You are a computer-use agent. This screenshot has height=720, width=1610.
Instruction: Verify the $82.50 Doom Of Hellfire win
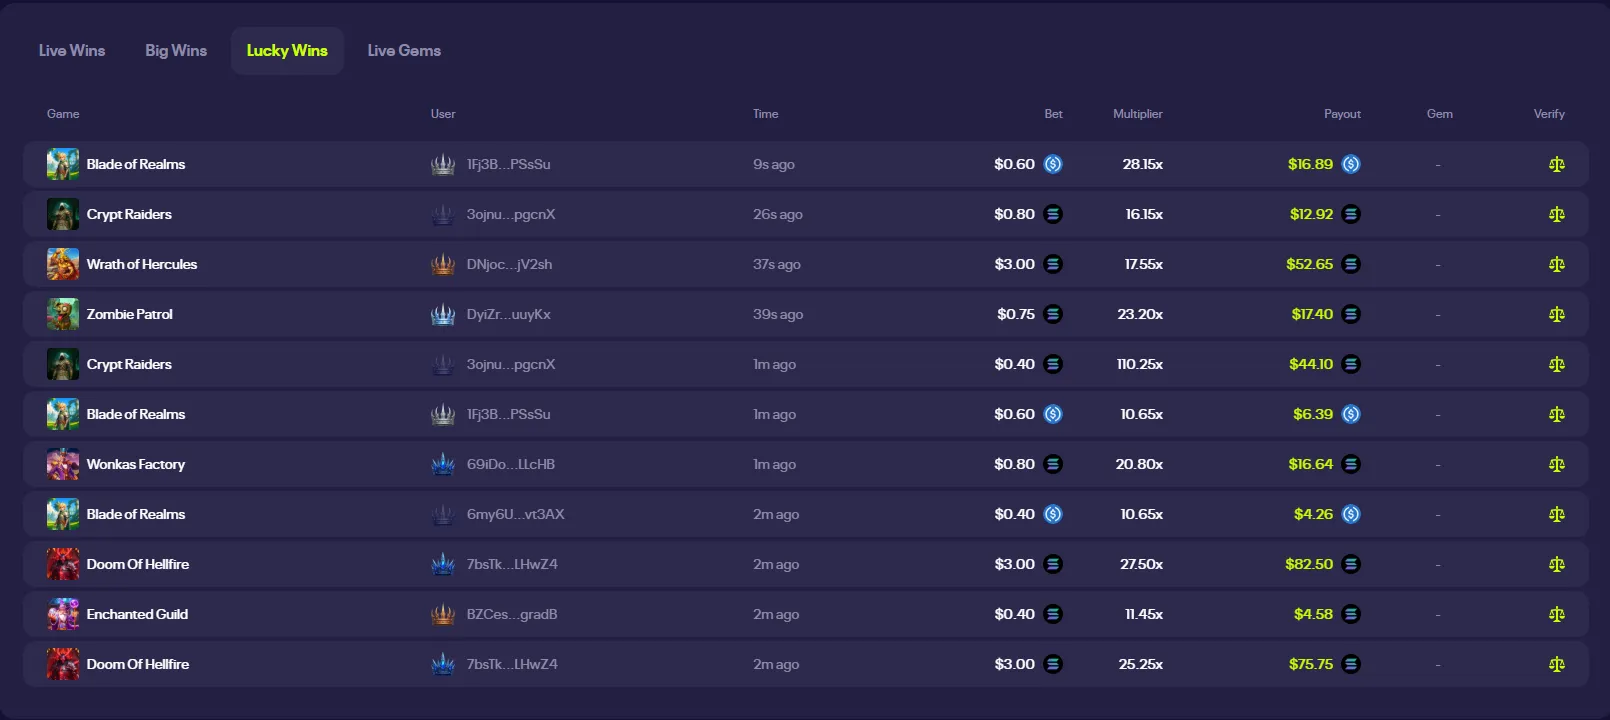(1557, 564)
